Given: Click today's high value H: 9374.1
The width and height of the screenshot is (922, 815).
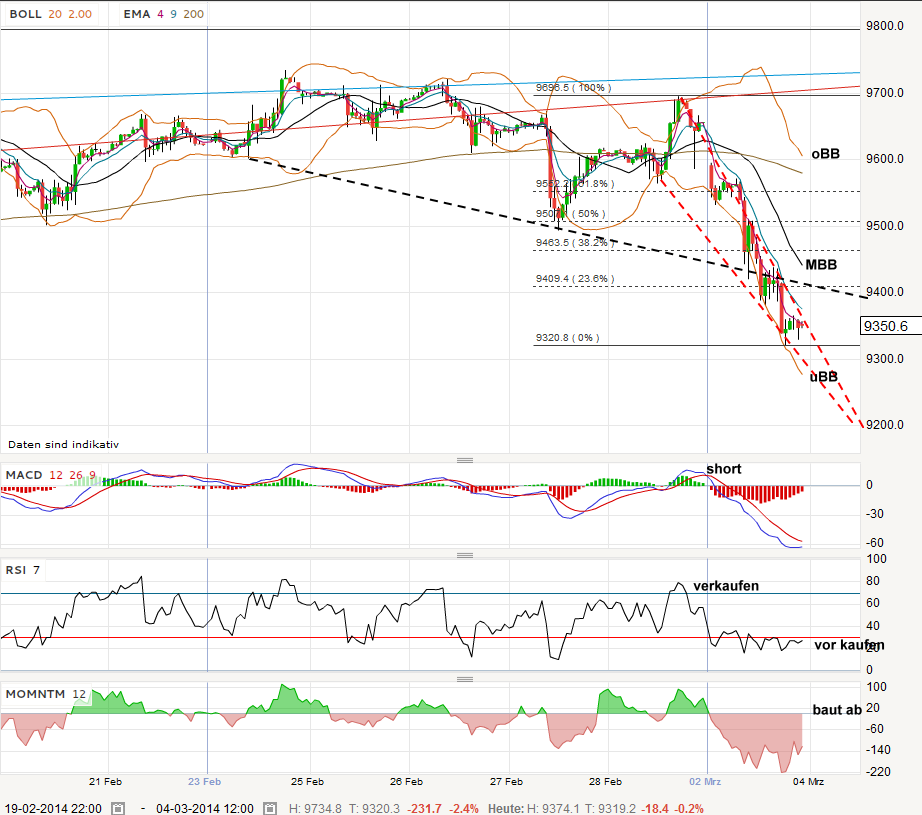Looking at the screenshot, I should click(553, 809).
